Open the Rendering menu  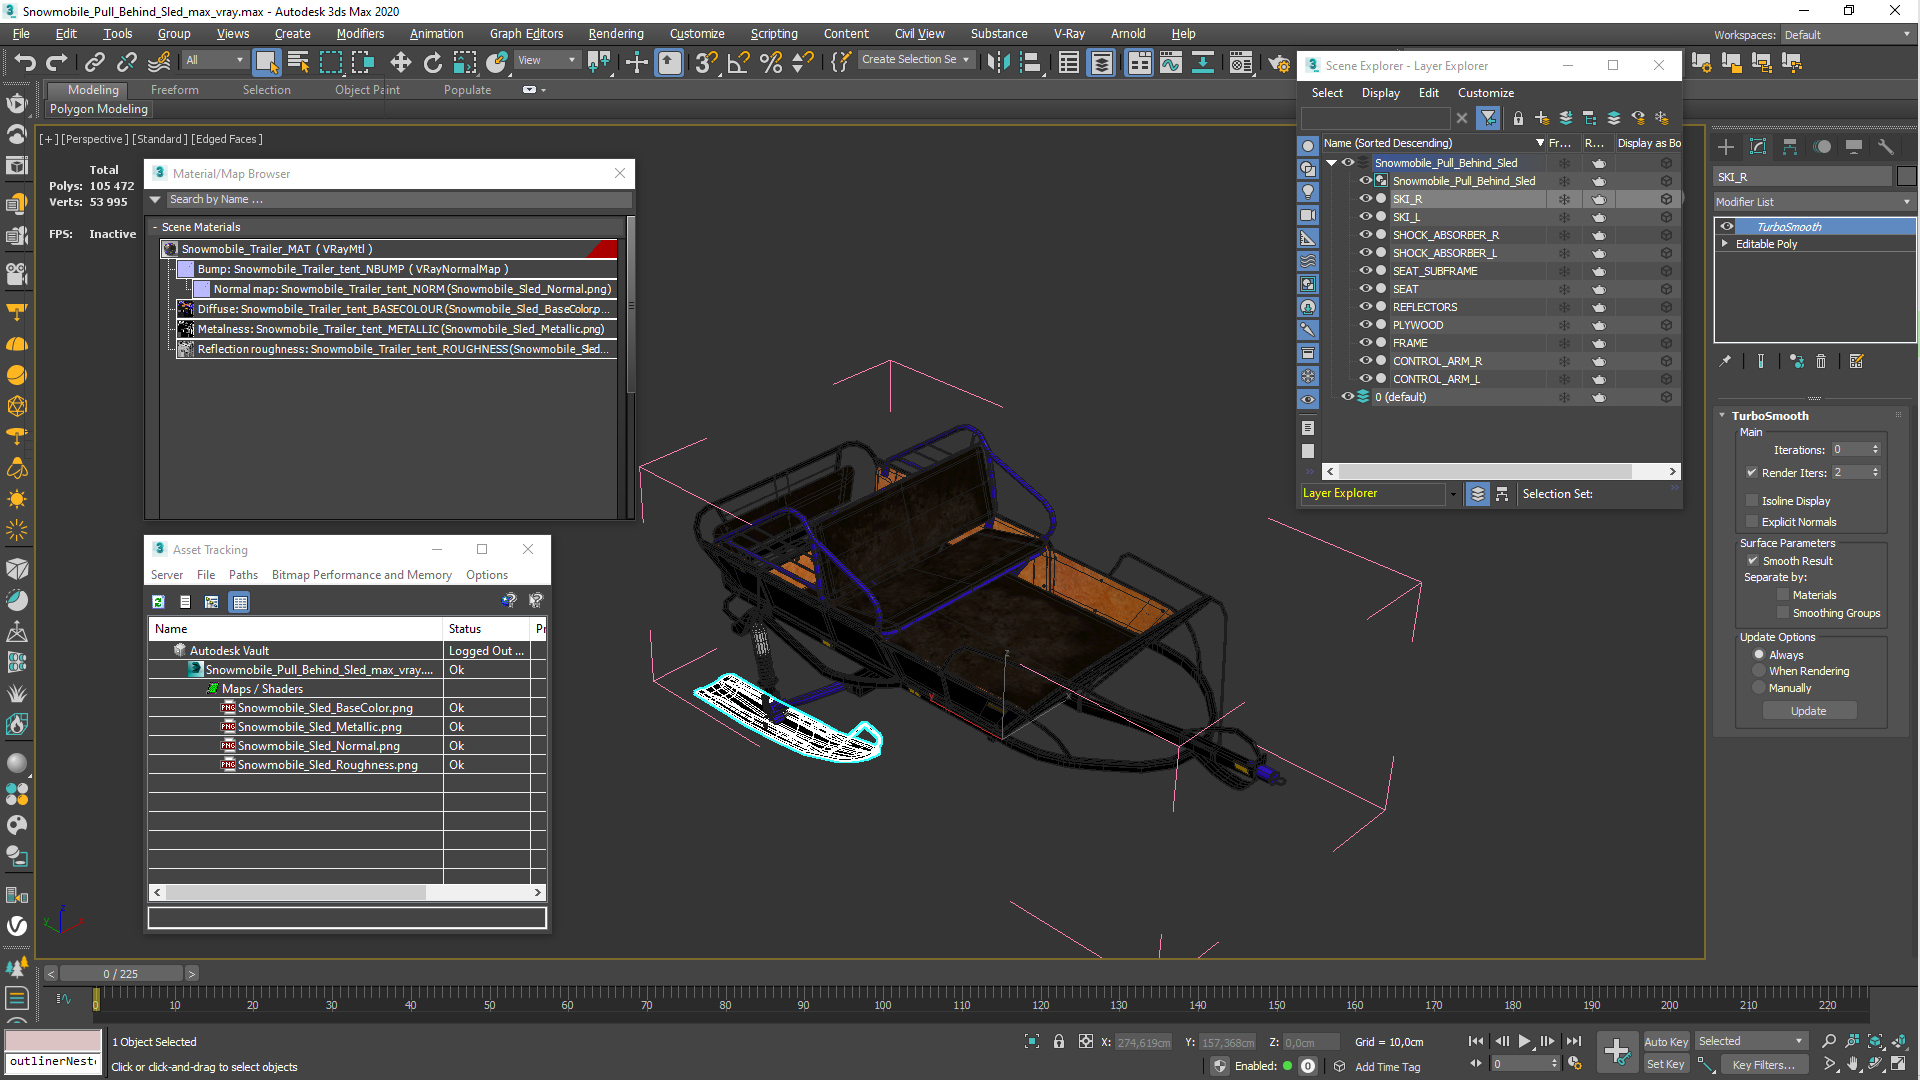(x=616, y=34)
